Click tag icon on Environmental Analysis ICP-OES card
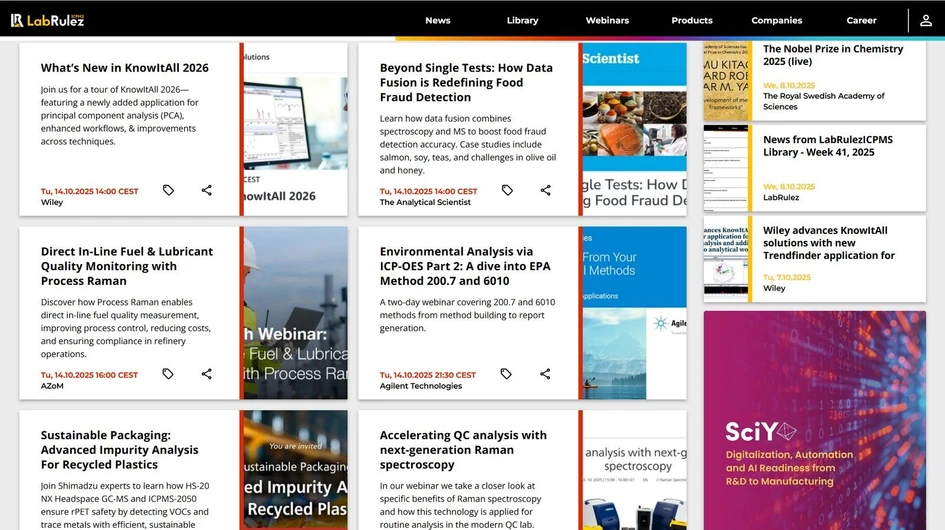The width and height of the screenshot is (945, 530). click(x=506, y=374)
